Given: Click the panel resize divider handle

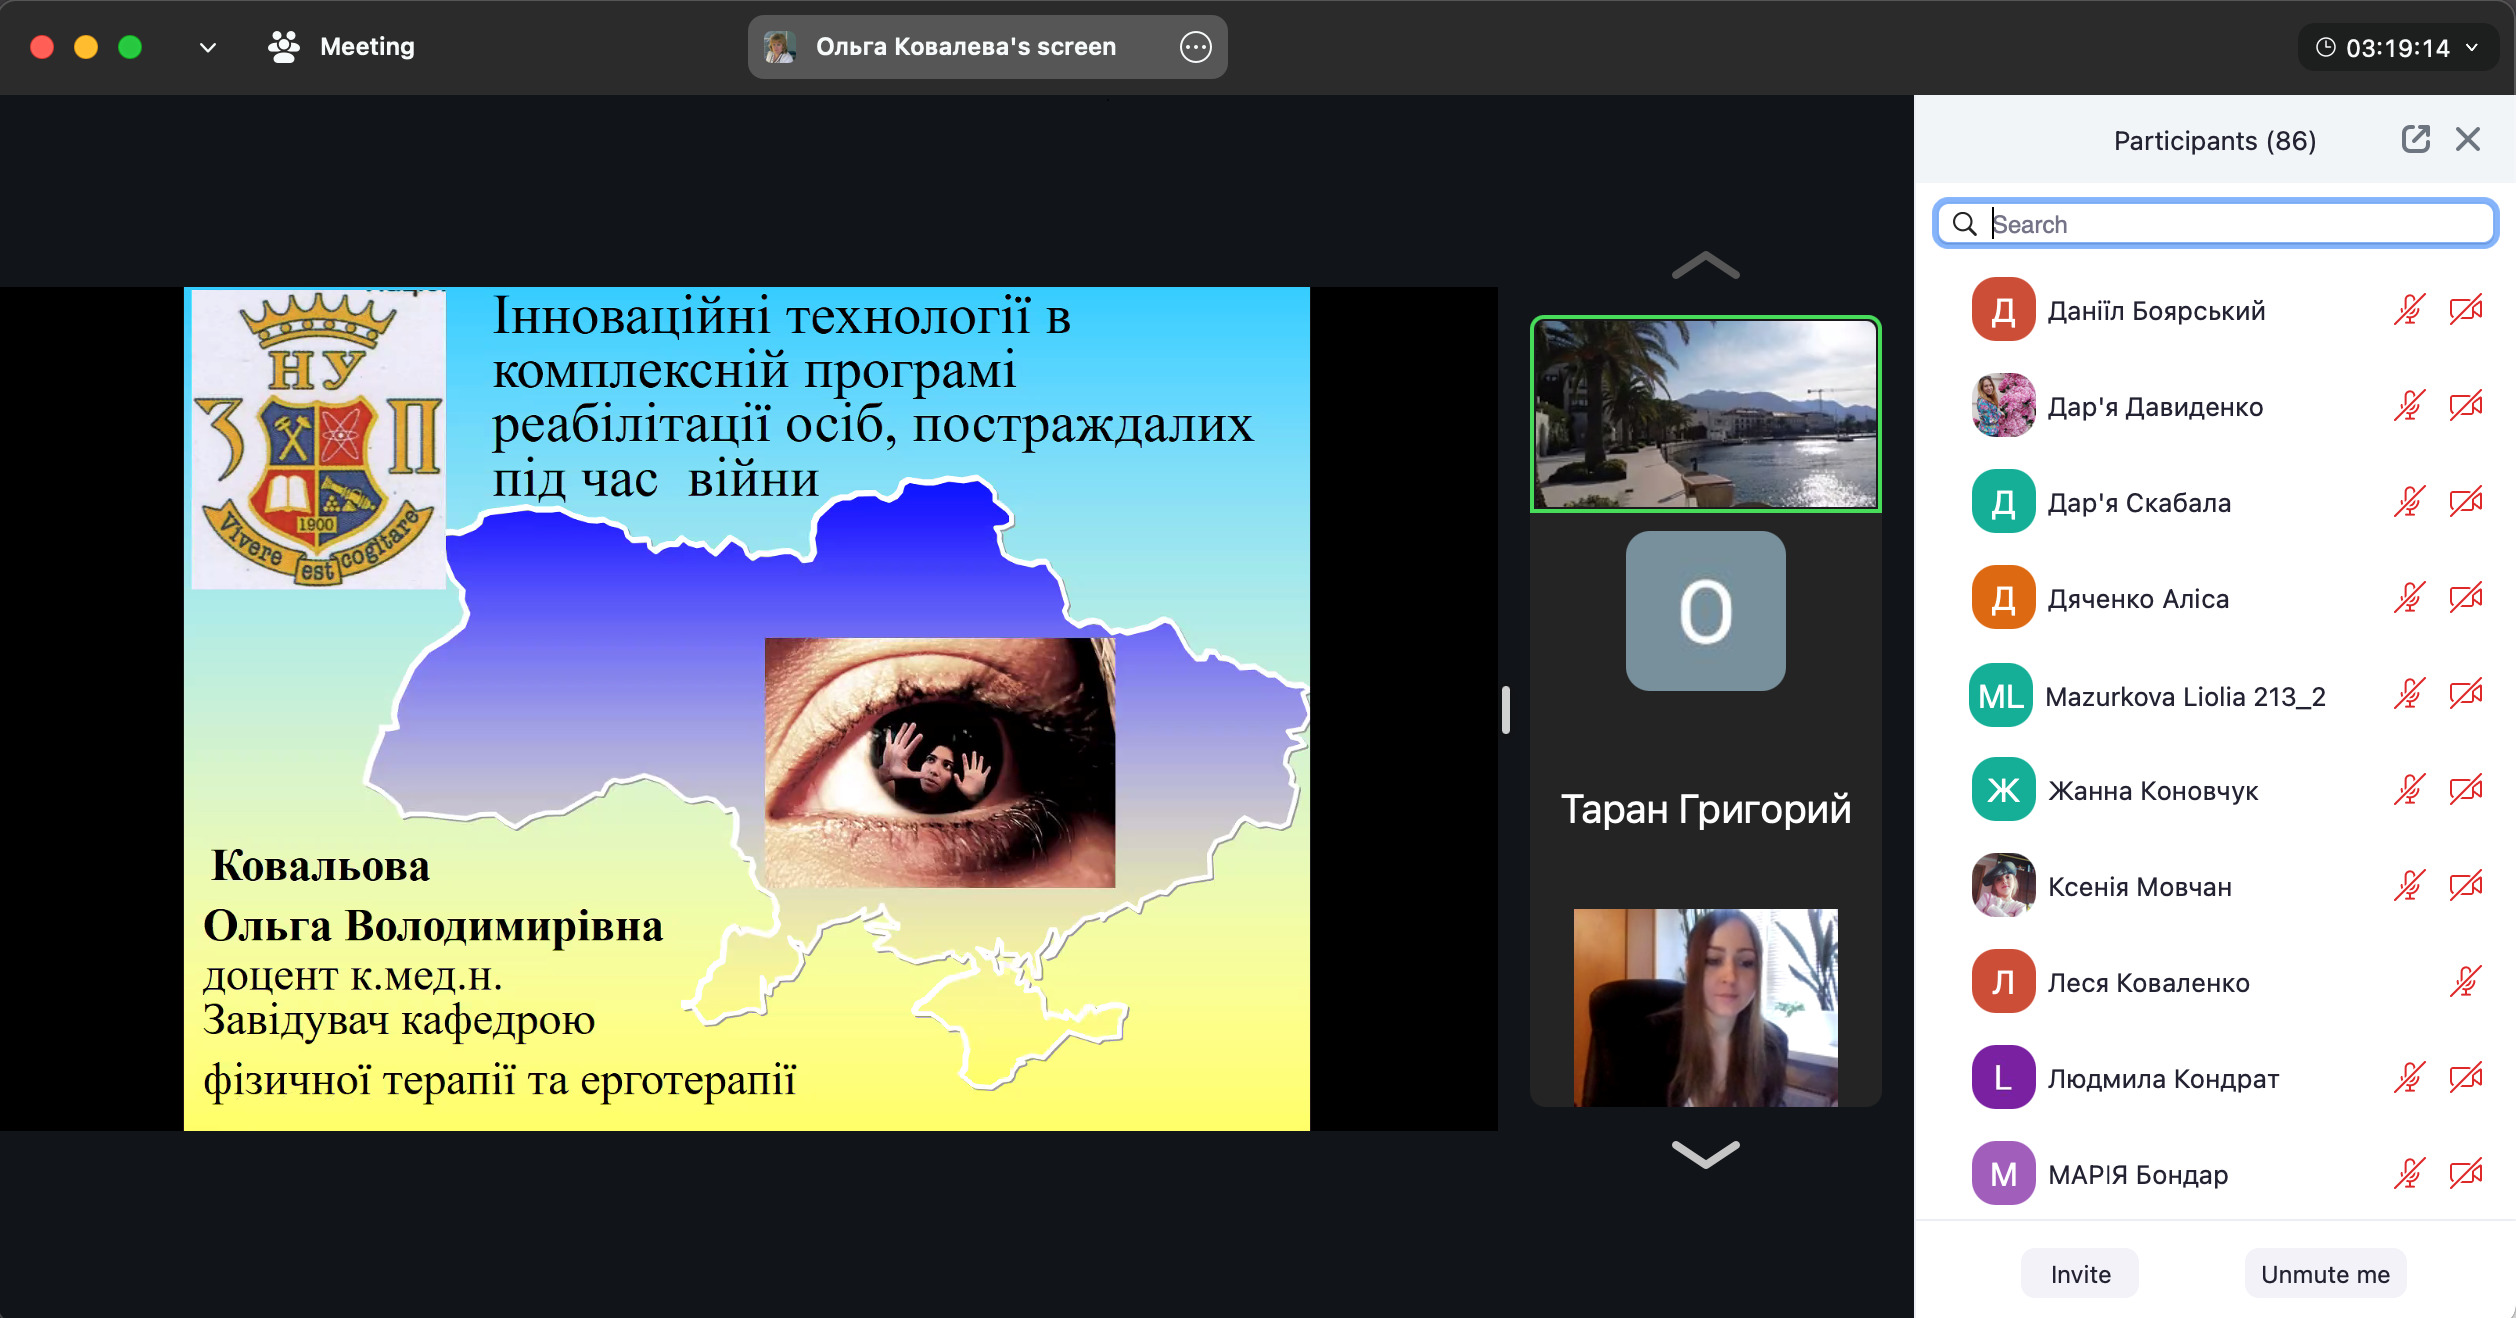Looking at the screenshot, I should (1506, 710).
